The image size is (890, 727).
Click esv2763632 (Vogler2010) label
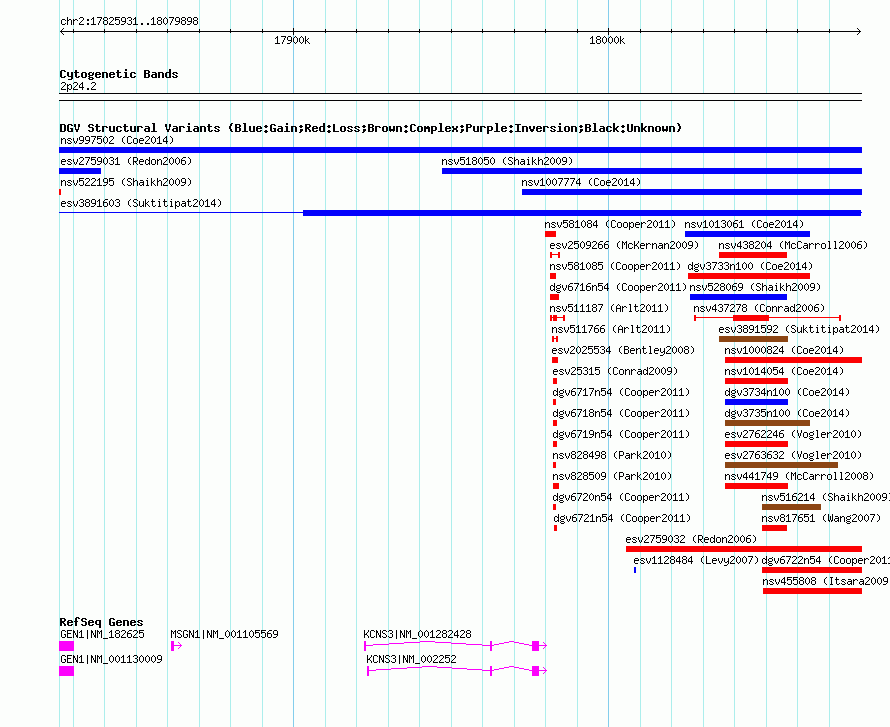(x=793, y=455)
